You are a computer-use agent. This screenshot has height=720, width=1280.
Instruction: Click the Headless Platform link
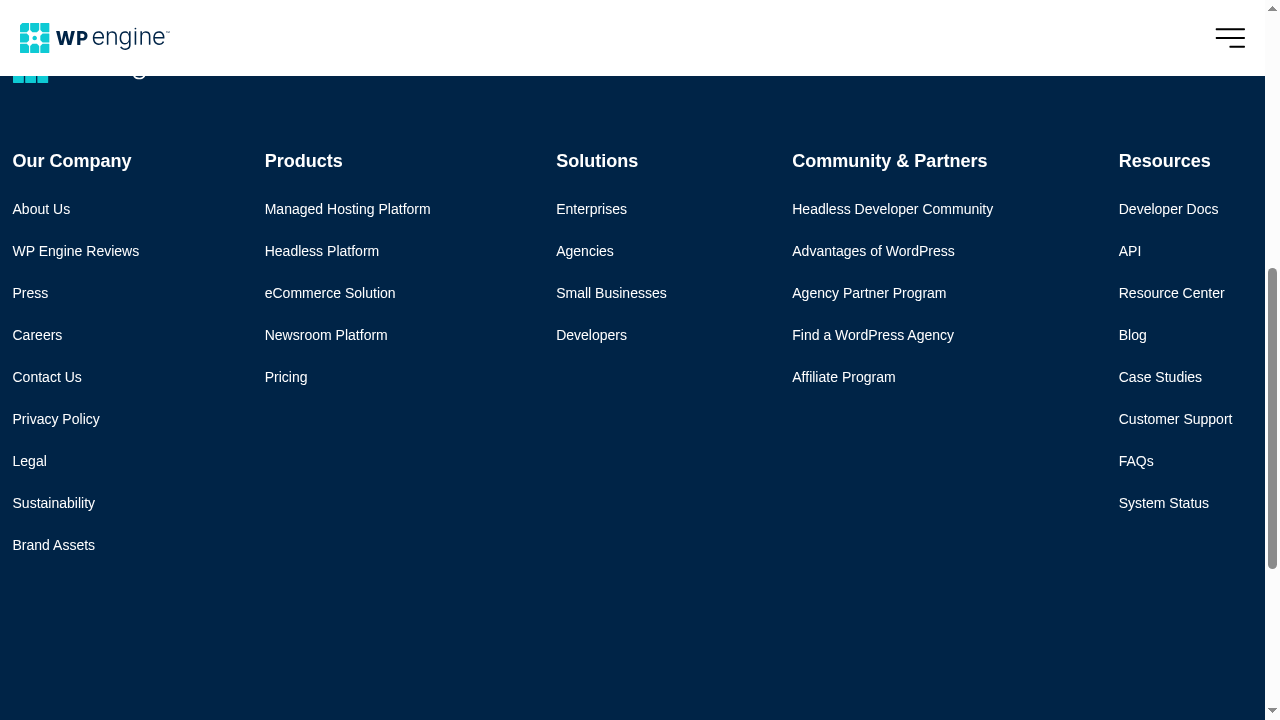pyautogui.click(x=322, y=251)
